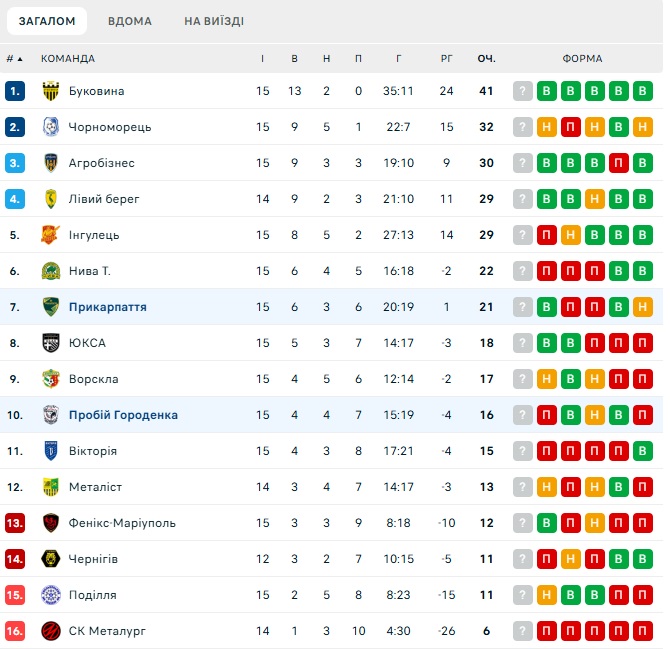
Task: Click the Лівий берег club crest
Action: point(51,199)
